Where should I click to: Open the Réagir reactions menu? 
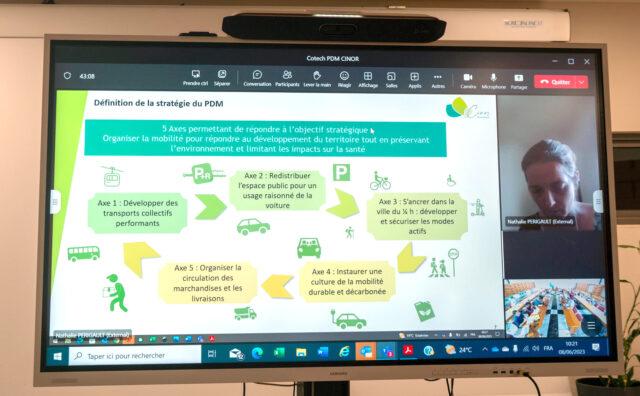[x=344, y=79]
